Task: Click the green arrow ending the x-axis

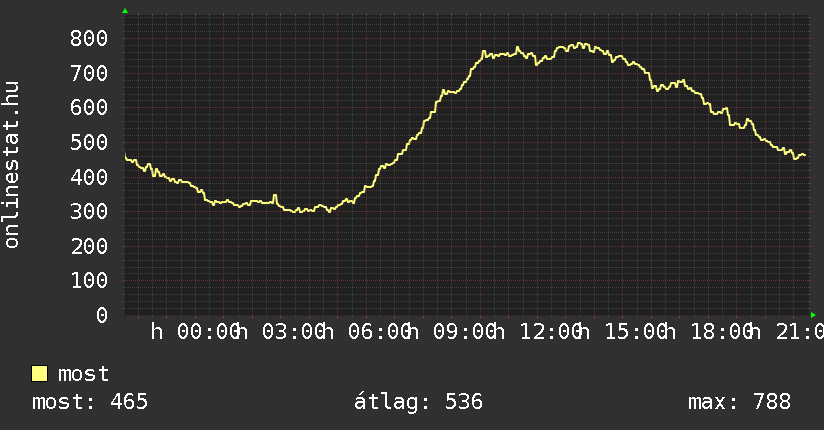Action: pos(813,315)
